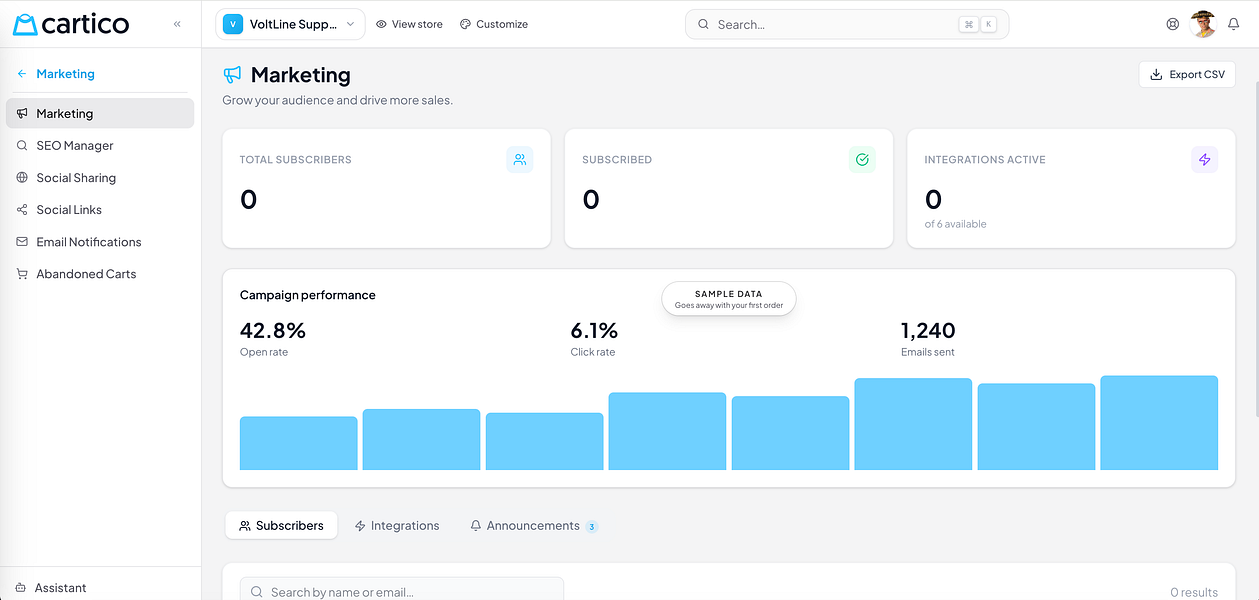
Task: Click the first bar in campaign chart
Action: [298, 443]
